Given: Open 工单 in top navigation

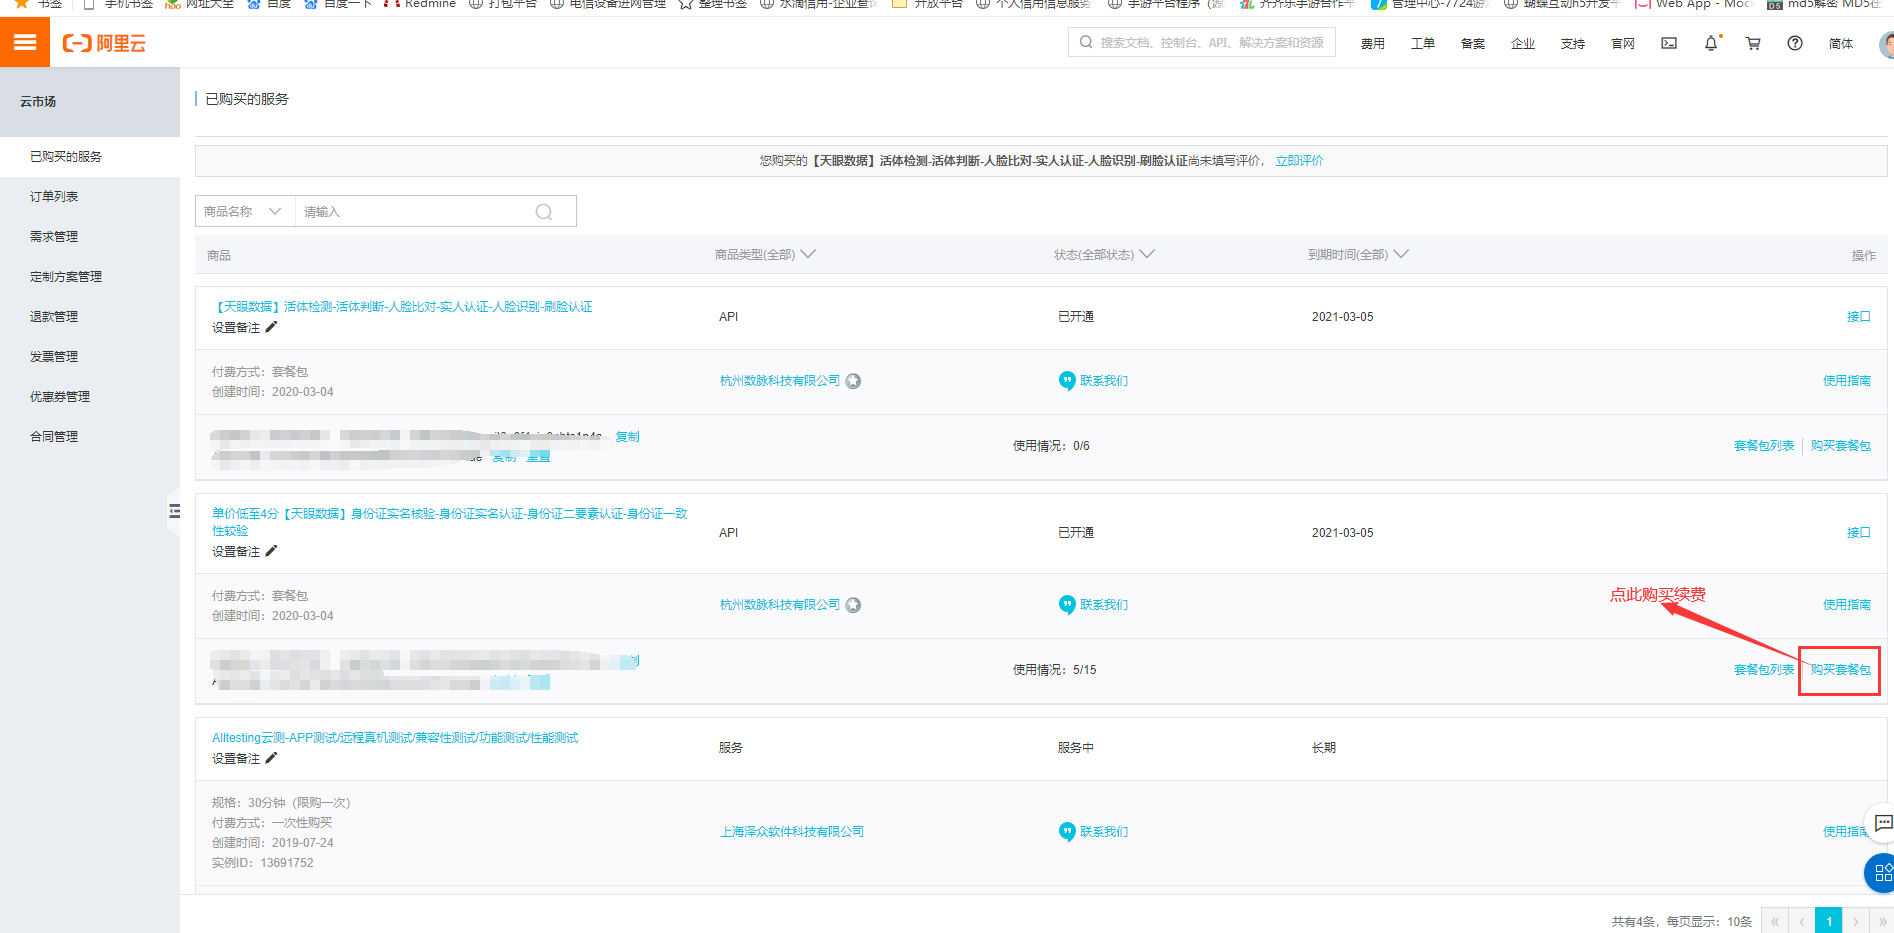Looking at the screenshot, I should pyautogui.click(x=1423, y=44).
